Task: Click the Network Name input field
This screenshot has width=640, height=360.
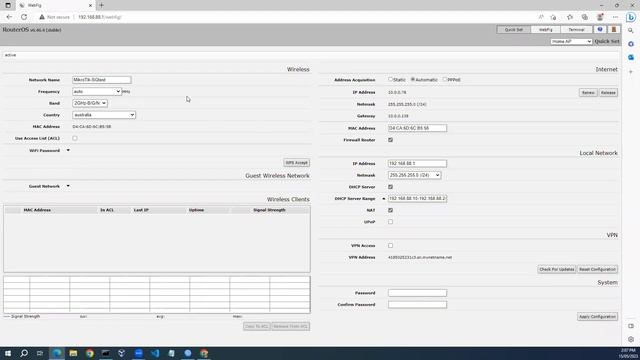Action: pos(102,80)
